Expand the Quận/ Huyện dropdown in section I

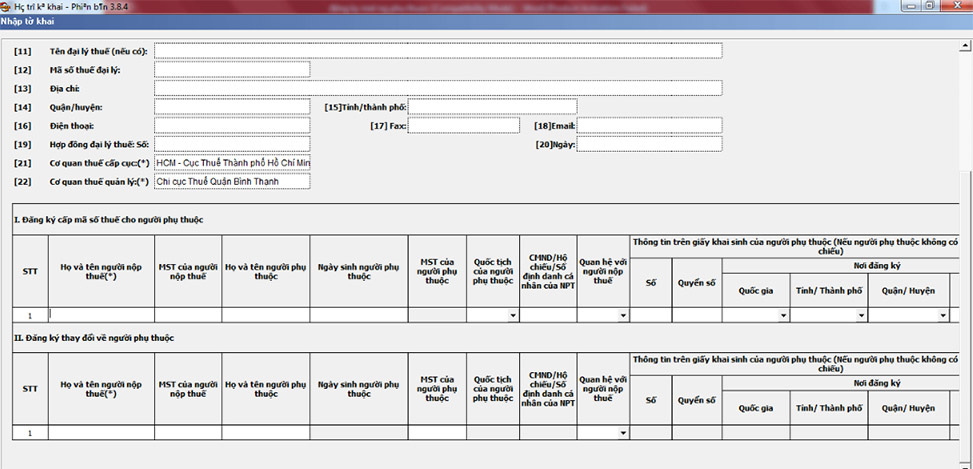pyautogui.click(x=943, y=315)
